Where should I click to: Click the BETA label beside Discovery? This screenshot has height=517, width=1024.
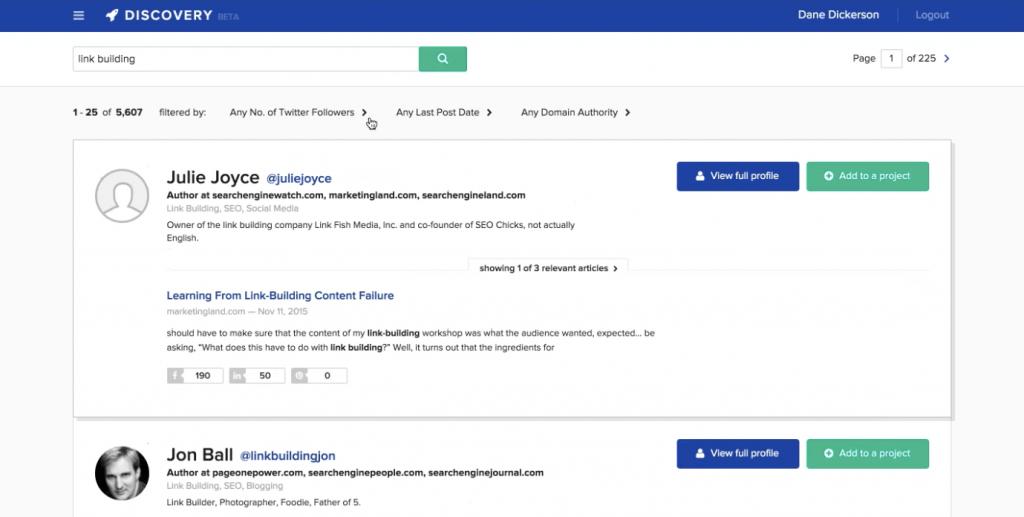point(229,17)
